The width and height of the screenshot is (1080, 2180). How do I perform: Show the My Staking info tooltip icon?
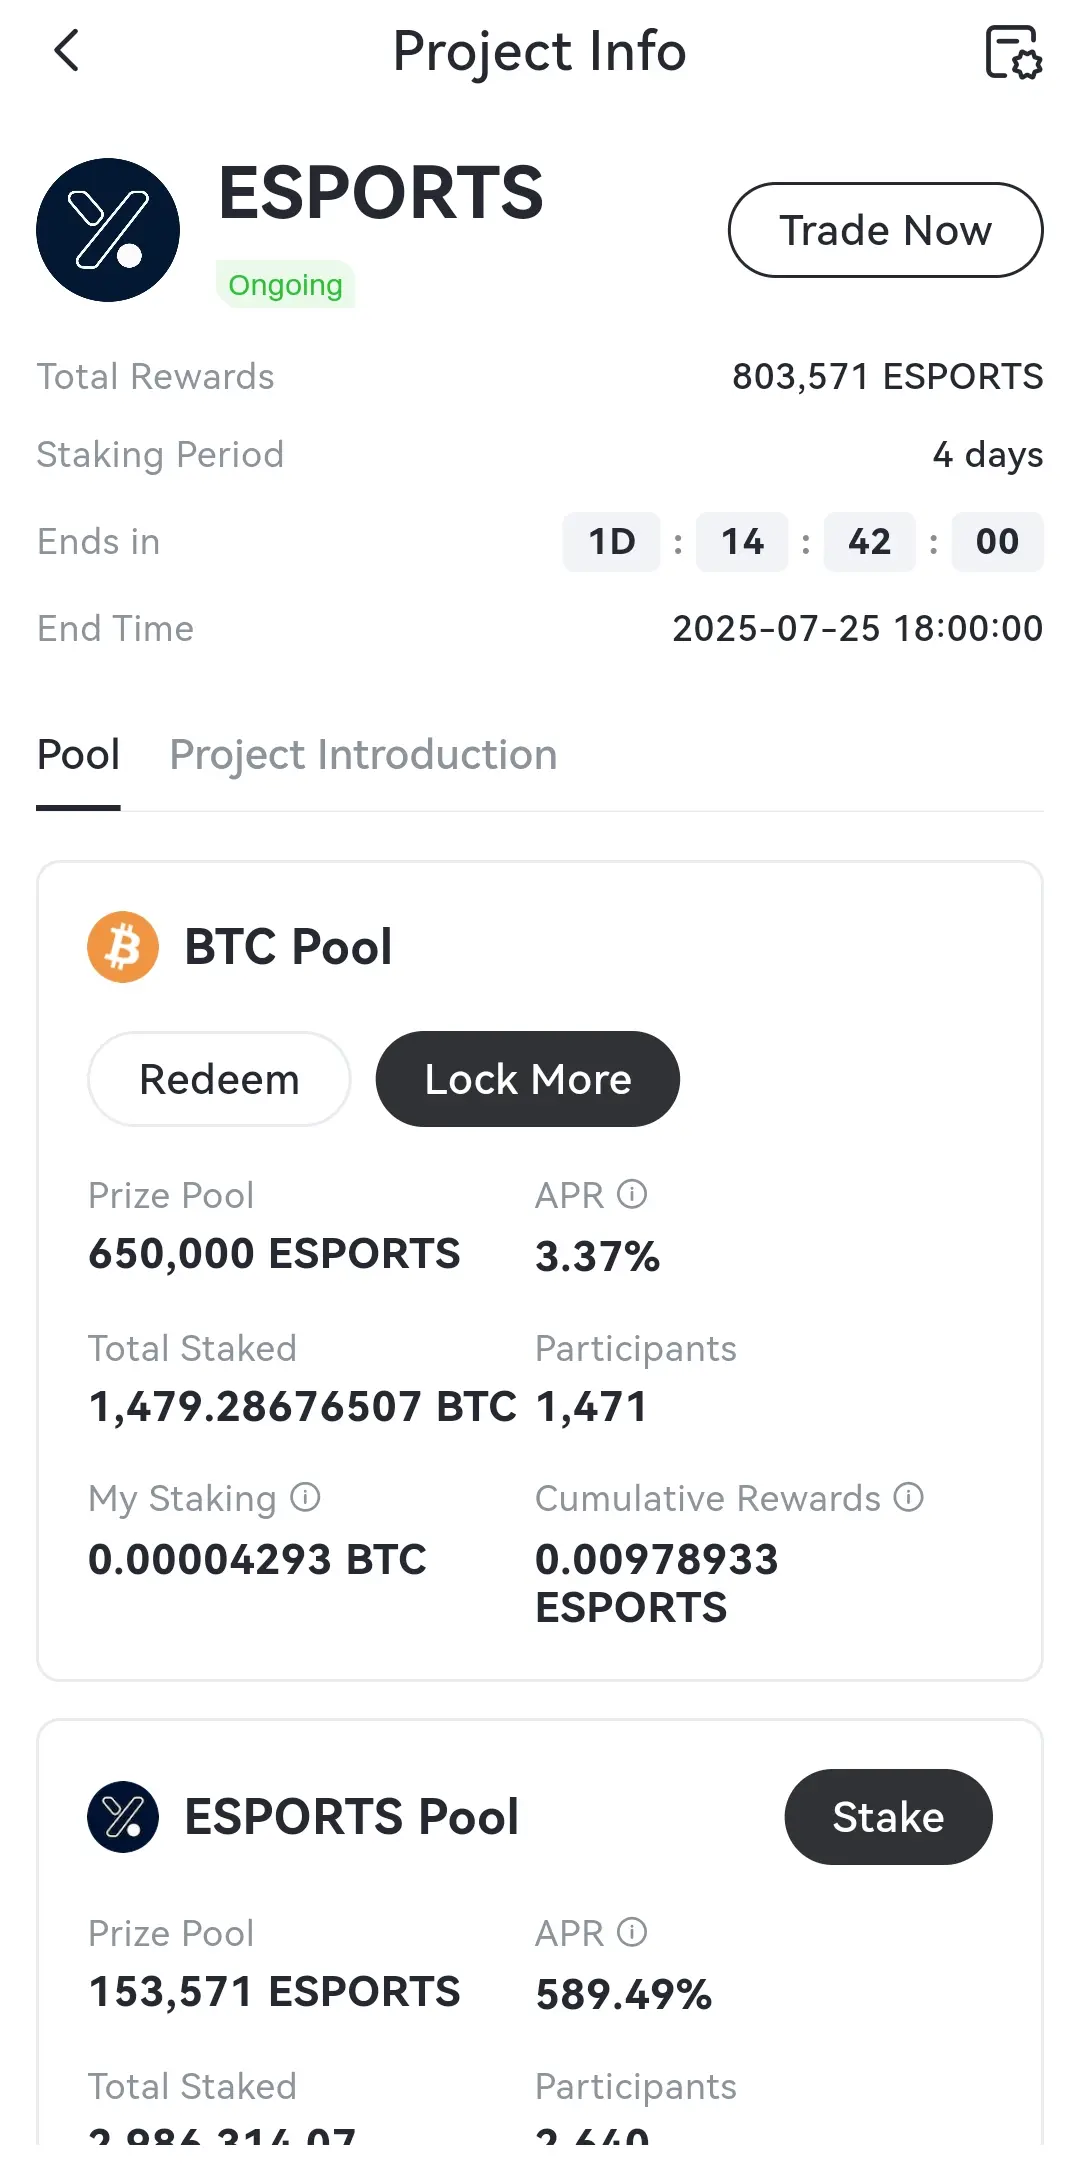point(305,1497)
